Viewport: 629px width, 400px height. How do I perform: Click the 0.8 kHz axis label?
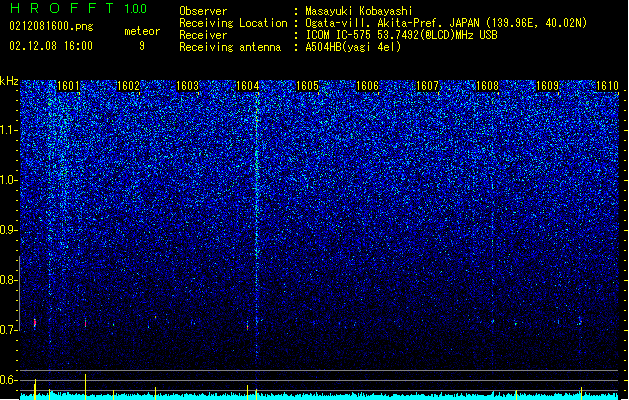click(x=8, y=280)
